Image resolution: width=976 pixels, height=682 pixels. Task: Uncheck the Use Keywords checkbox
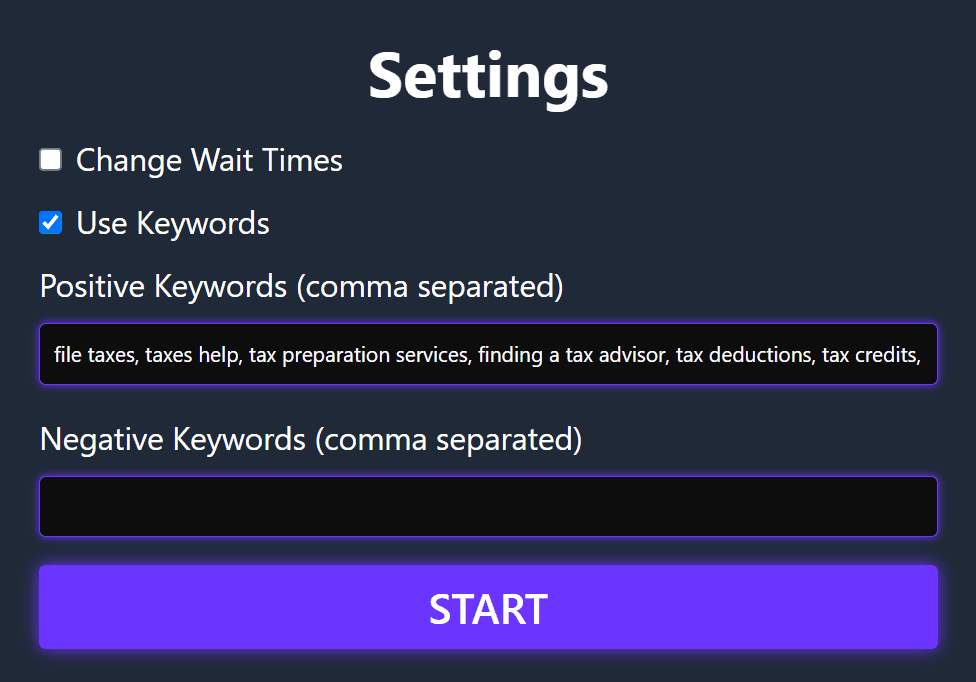[x=50, y=222]
